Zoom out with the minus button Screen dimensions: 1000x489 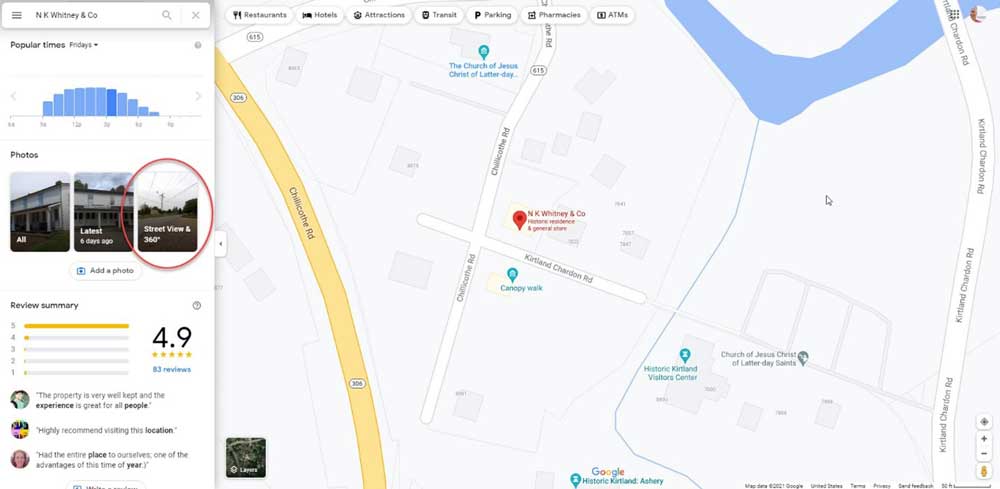pyautogui.click(x=984, y=453)
